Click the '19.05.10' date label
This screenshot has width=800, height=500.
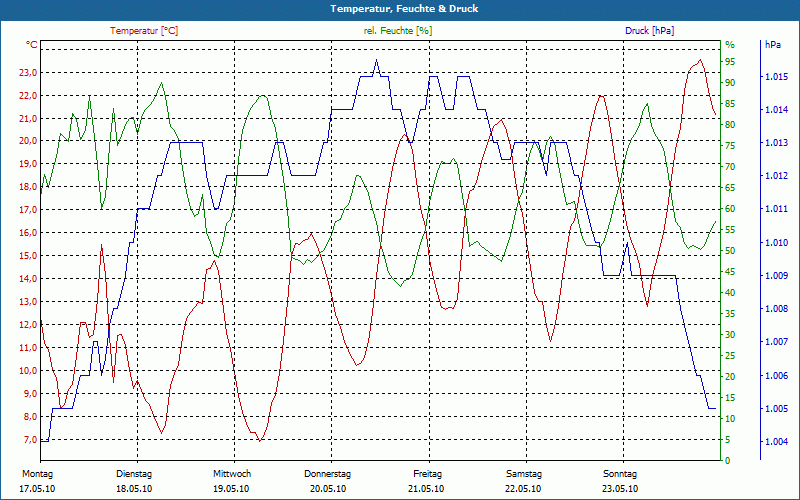point(231,489)
